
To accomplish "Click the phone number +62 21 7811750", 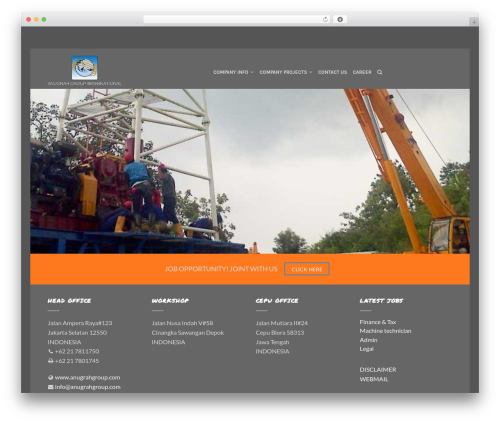I will pyautogui.click(x=77, y=351).
